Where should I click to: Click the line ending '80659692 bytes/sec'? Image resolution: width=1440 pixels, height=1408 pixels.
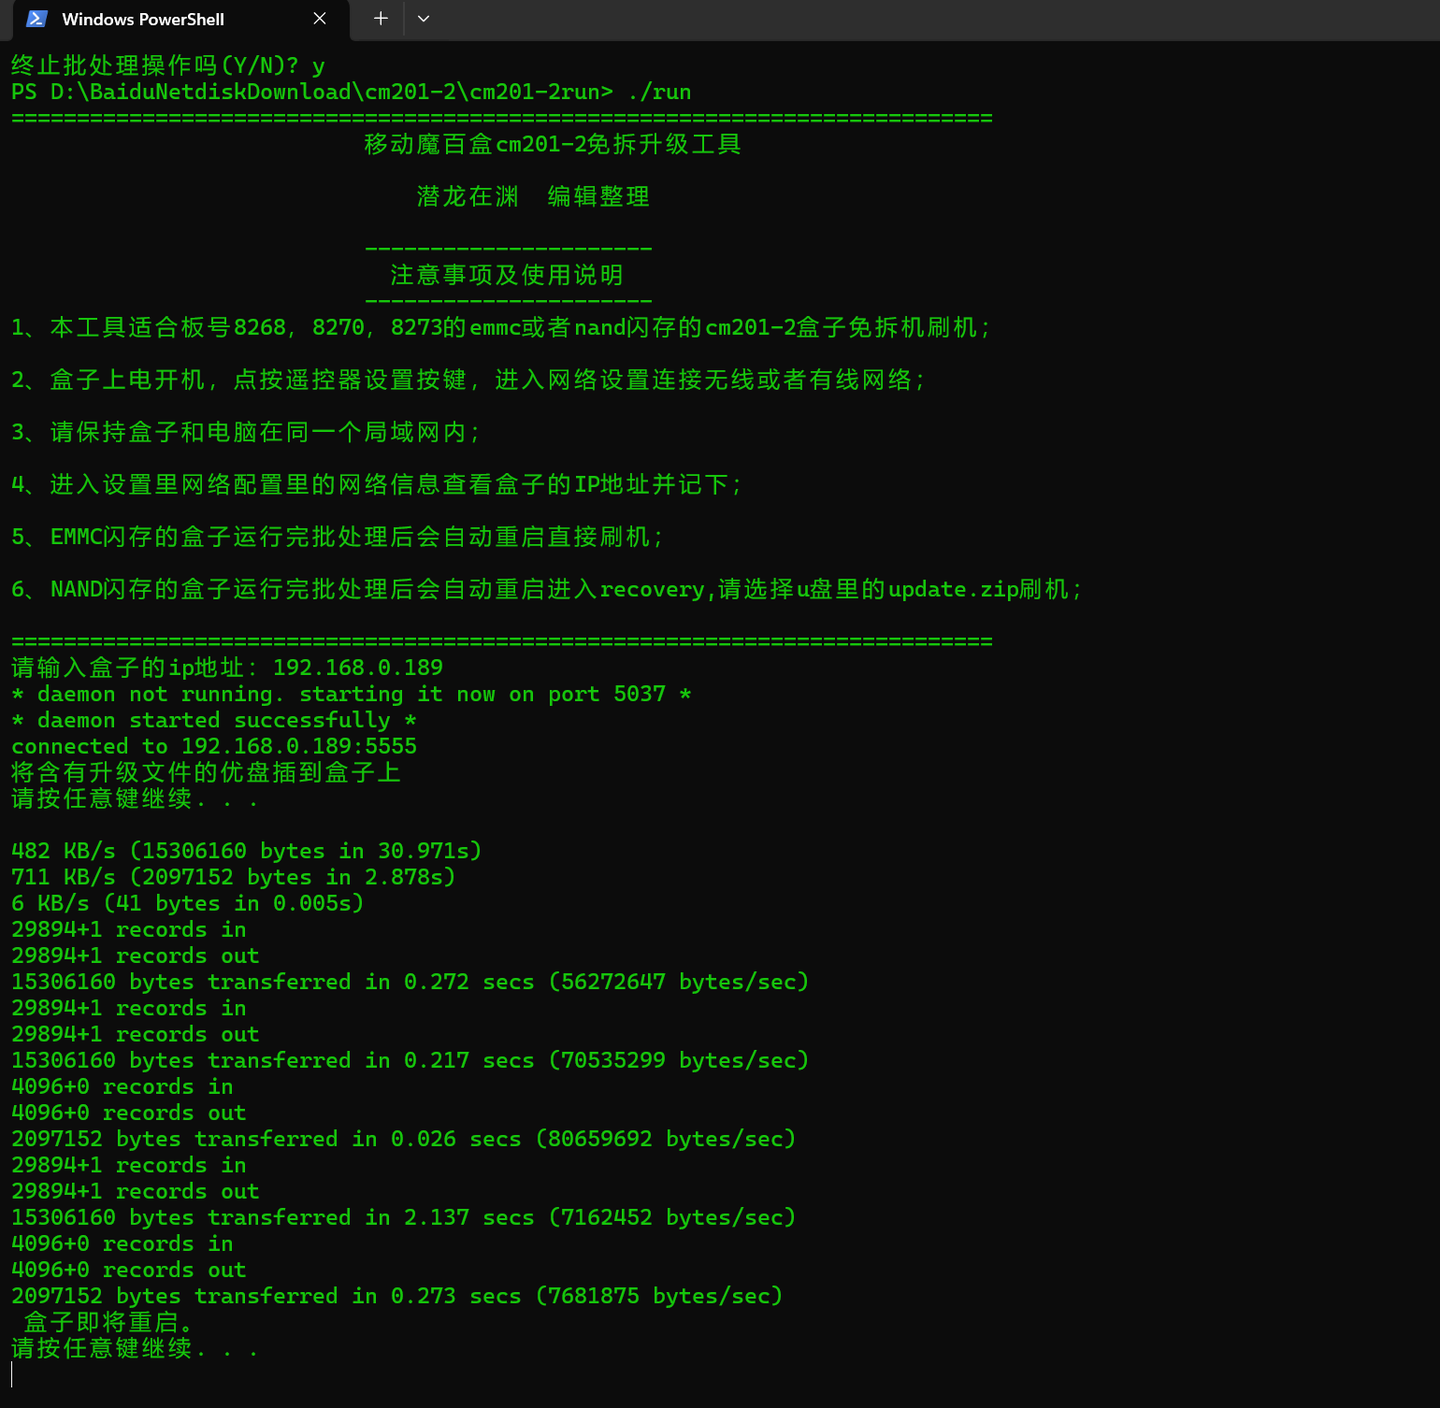click(x=403, y=1139)
